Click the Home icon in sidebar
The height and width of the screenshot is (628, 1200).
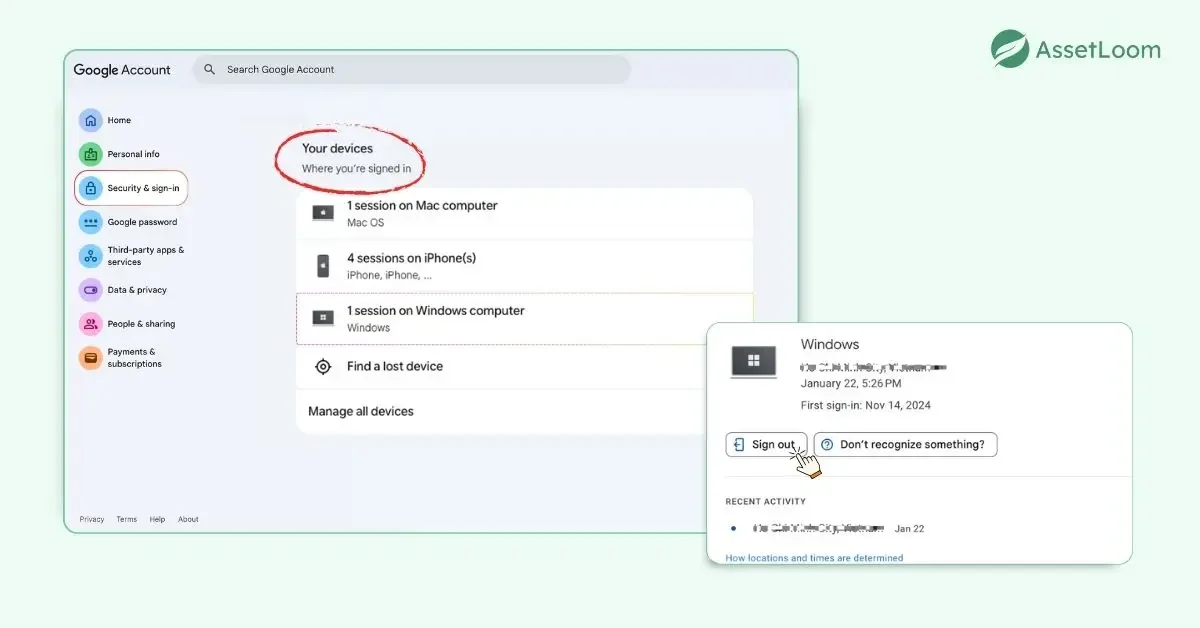click(91, 120)
